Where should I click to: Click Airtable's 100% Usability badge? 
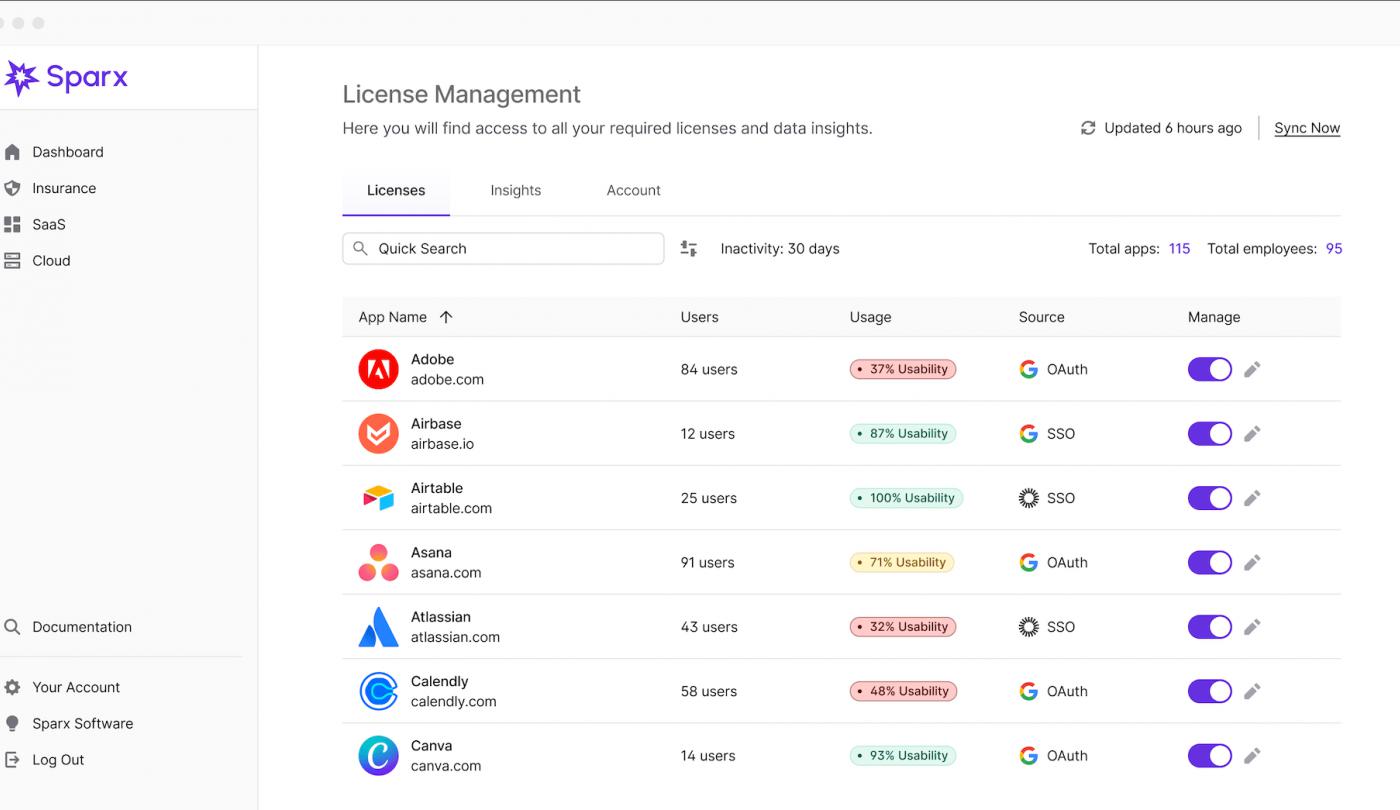click(906, 498)
